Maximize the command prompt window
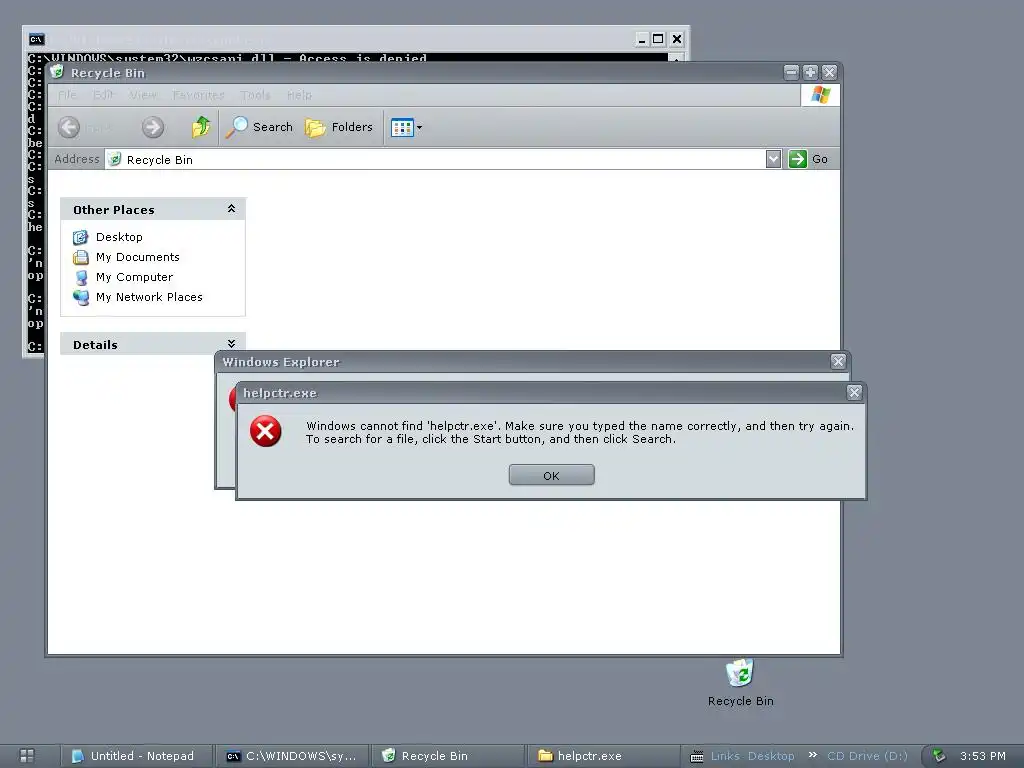 pyautogui.click(x=658, y=39)
